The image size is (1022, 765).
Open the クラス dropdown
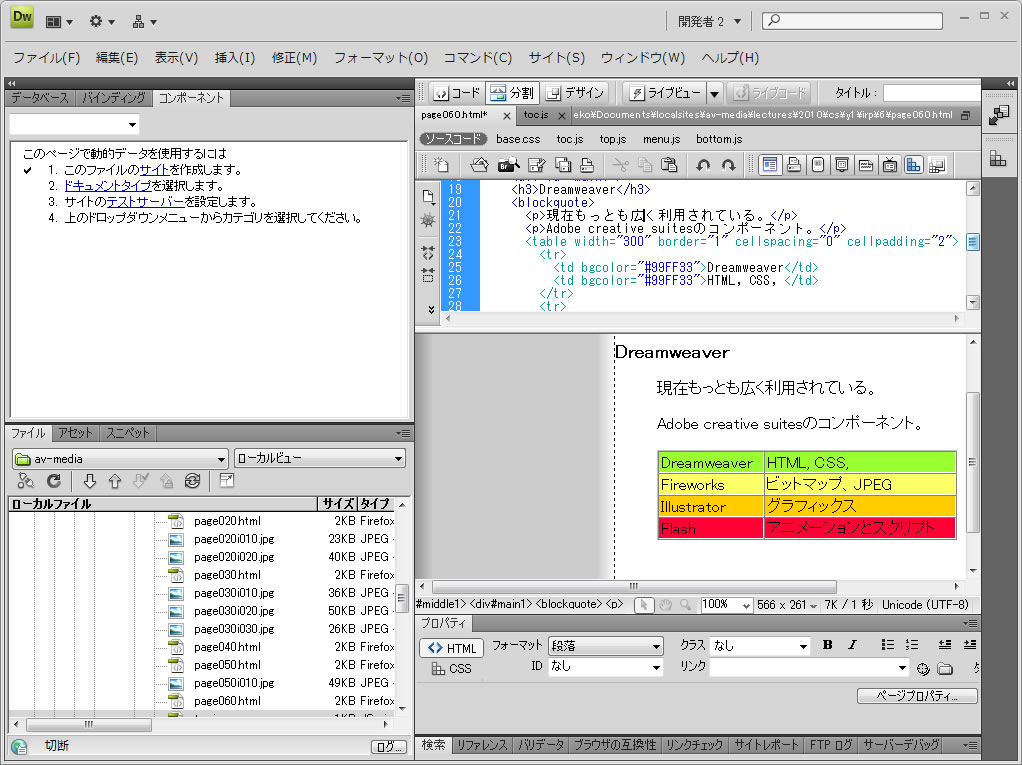click(760, 646)
